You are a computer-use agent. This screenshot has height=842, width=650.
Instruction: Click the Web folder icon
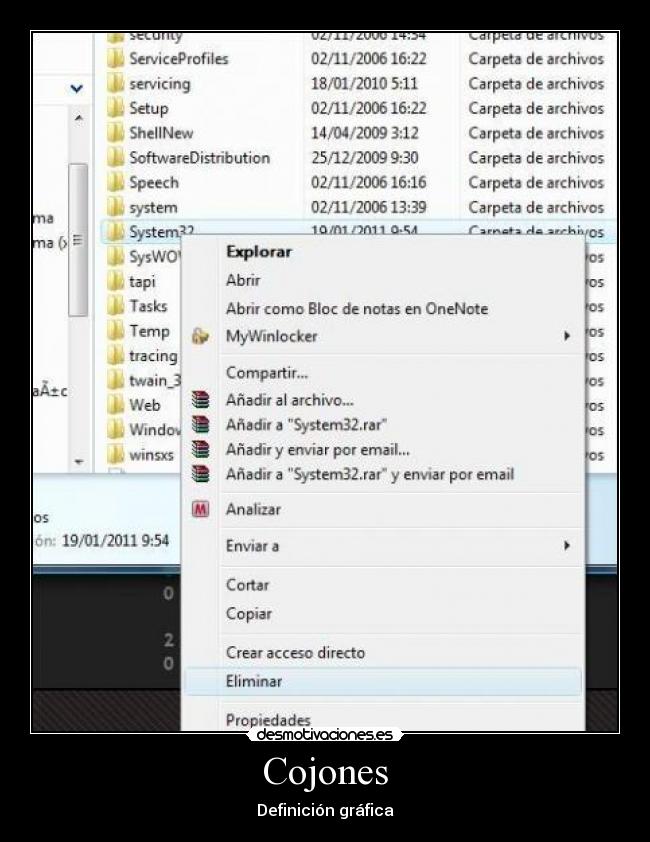point(115,405)
